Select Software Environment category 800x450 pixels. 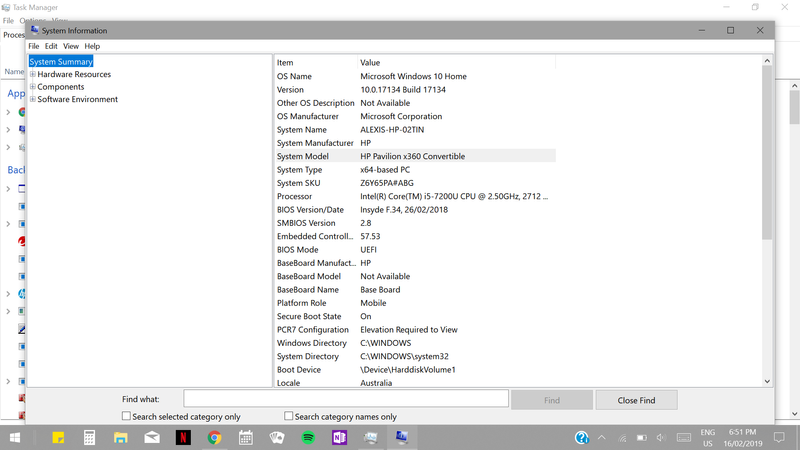[78, 99]
